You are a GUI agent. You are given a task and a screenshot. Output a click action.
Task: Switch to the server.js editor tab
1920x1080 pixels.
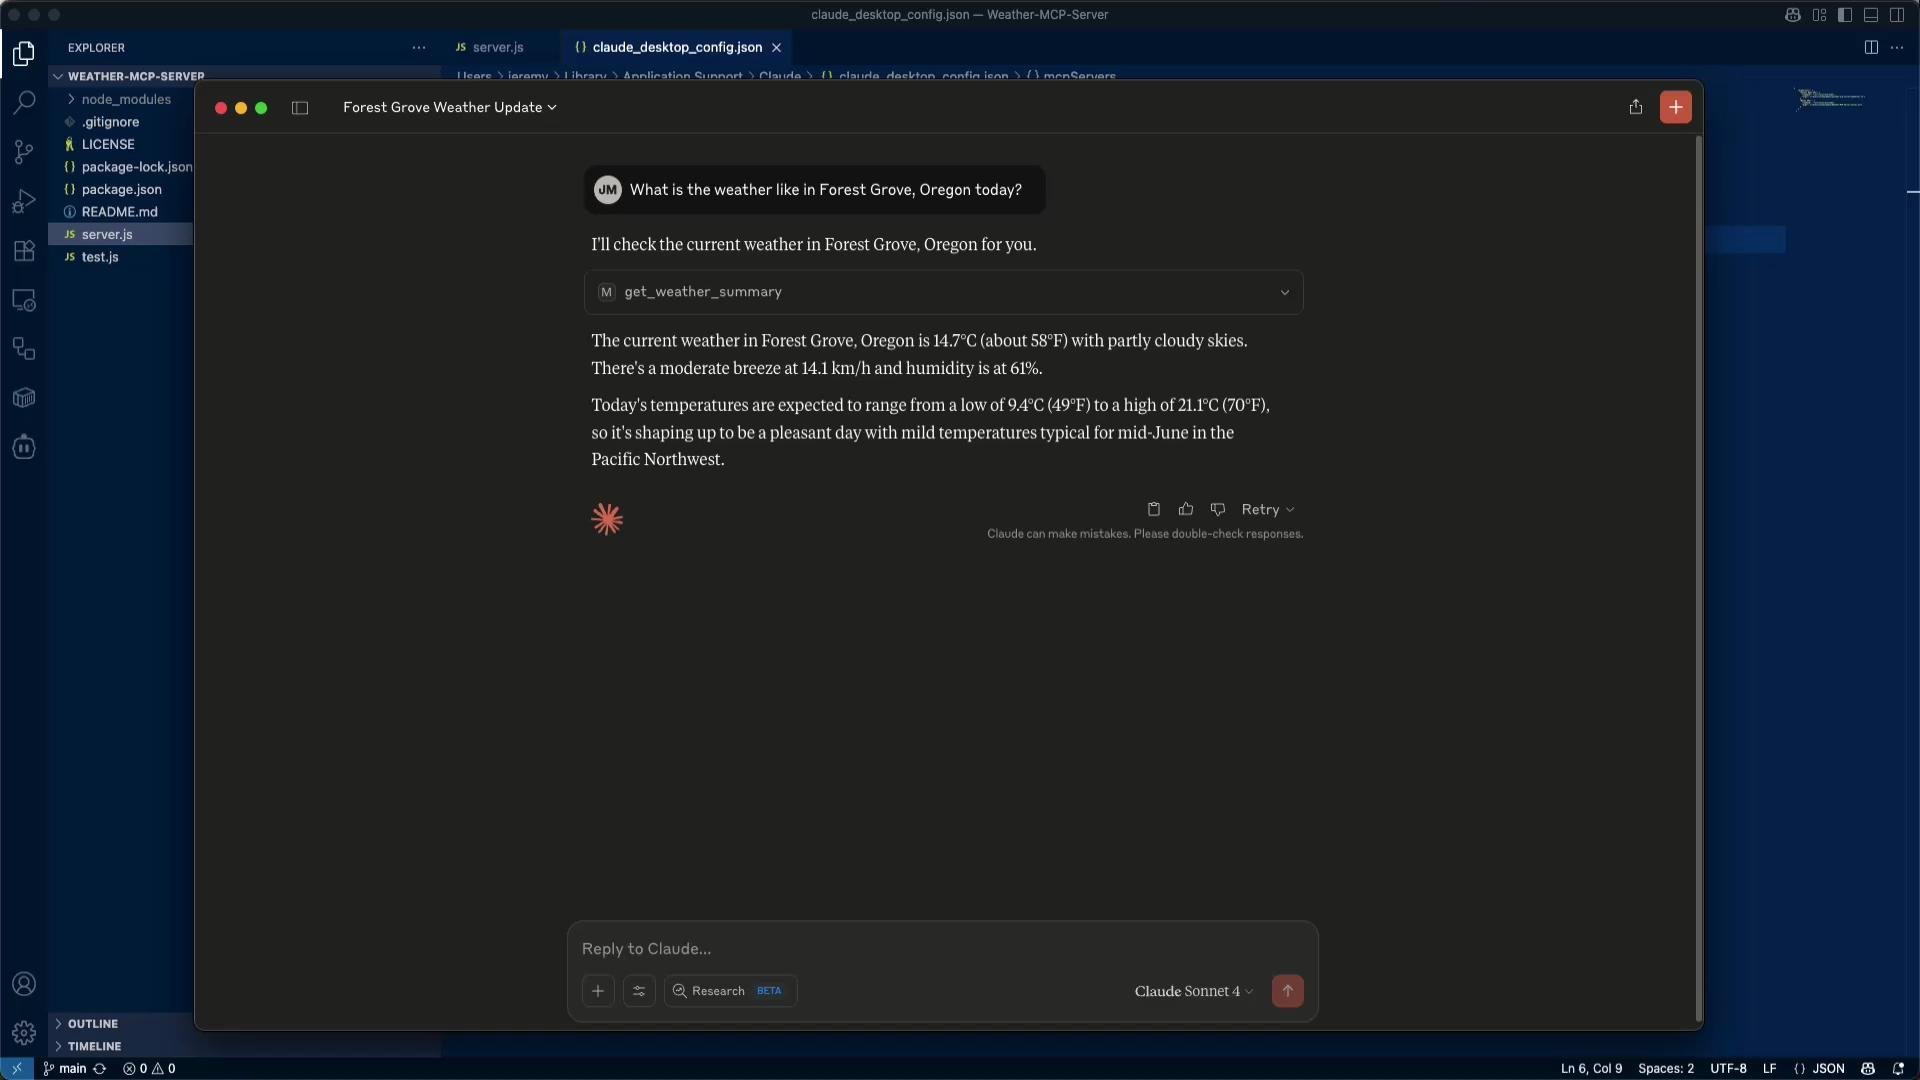[x=497, y=47]
